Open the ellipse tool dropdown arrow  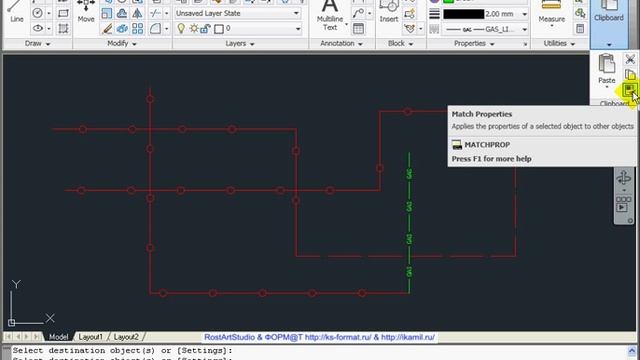[x=49, y=29]
